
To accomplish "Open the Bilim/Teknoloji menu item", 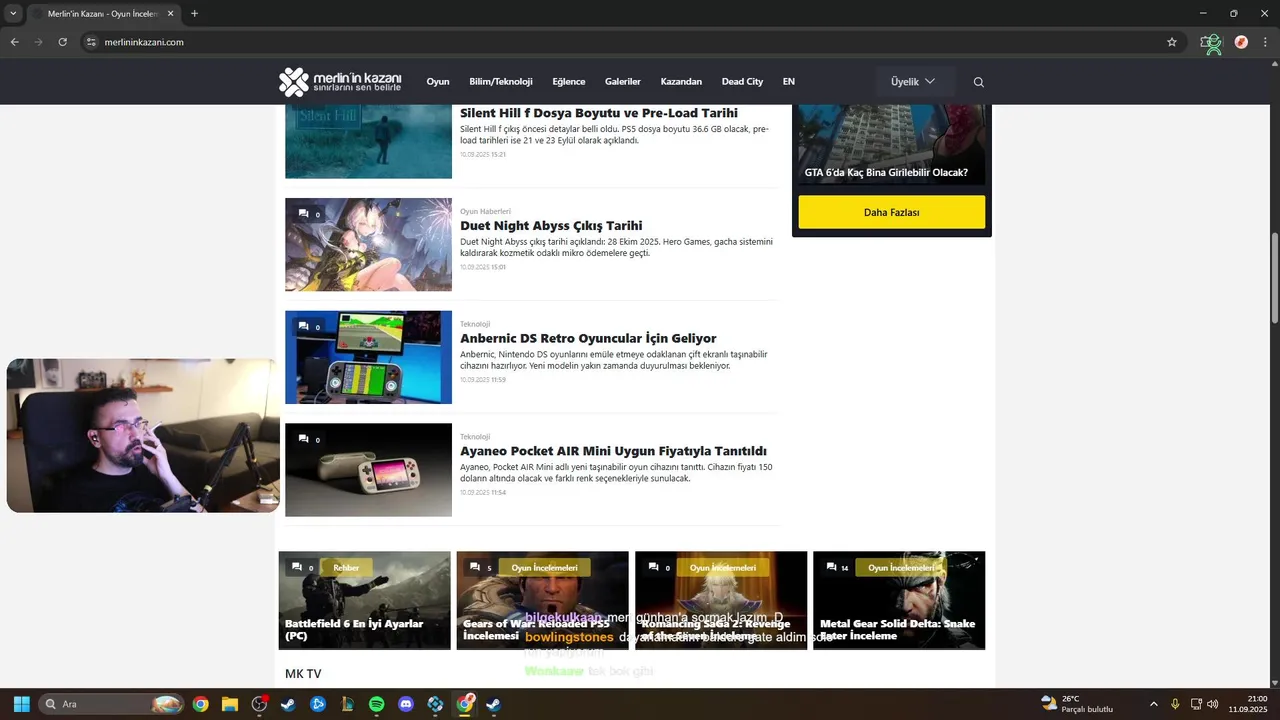I will (501, 82).
